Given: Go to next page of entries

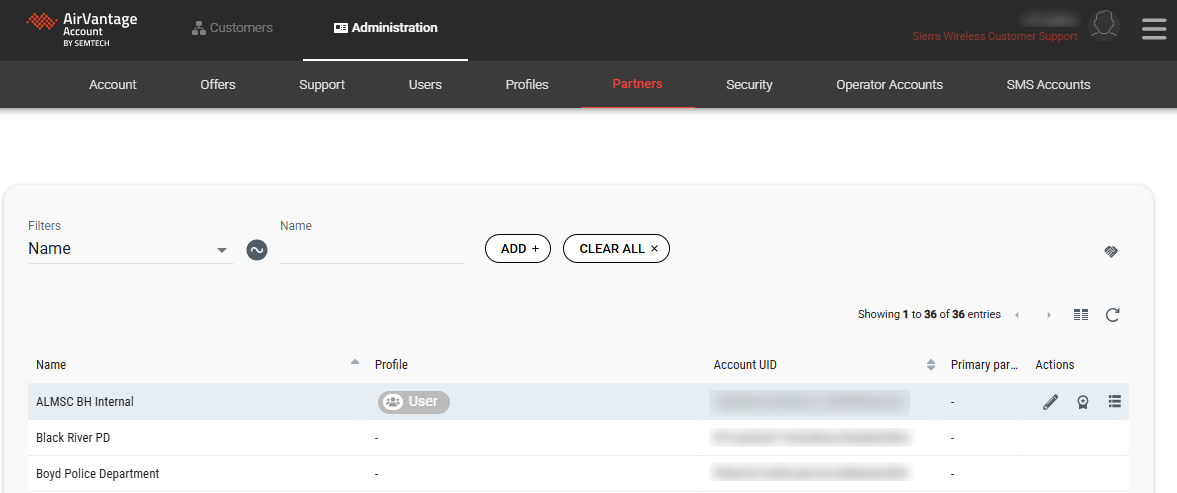Looking at the screenshot, I should click(1049, 315).
